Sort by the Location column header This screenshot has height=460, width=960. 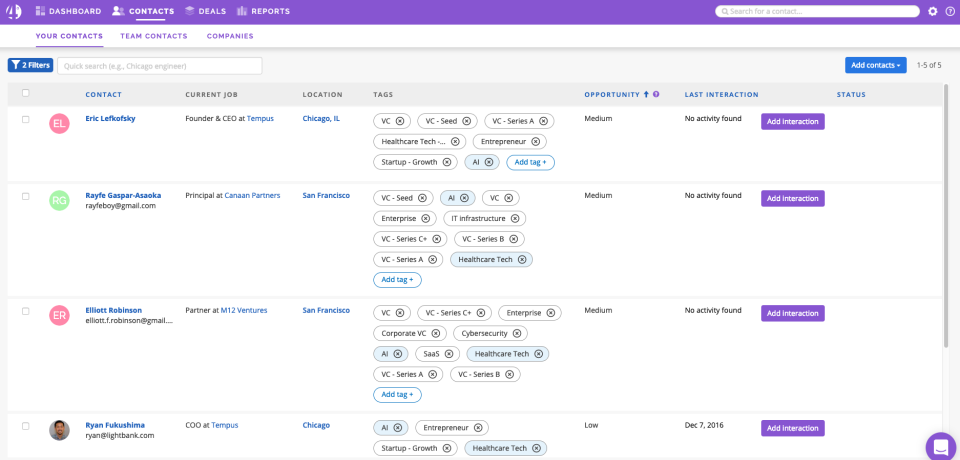[323, 94]
